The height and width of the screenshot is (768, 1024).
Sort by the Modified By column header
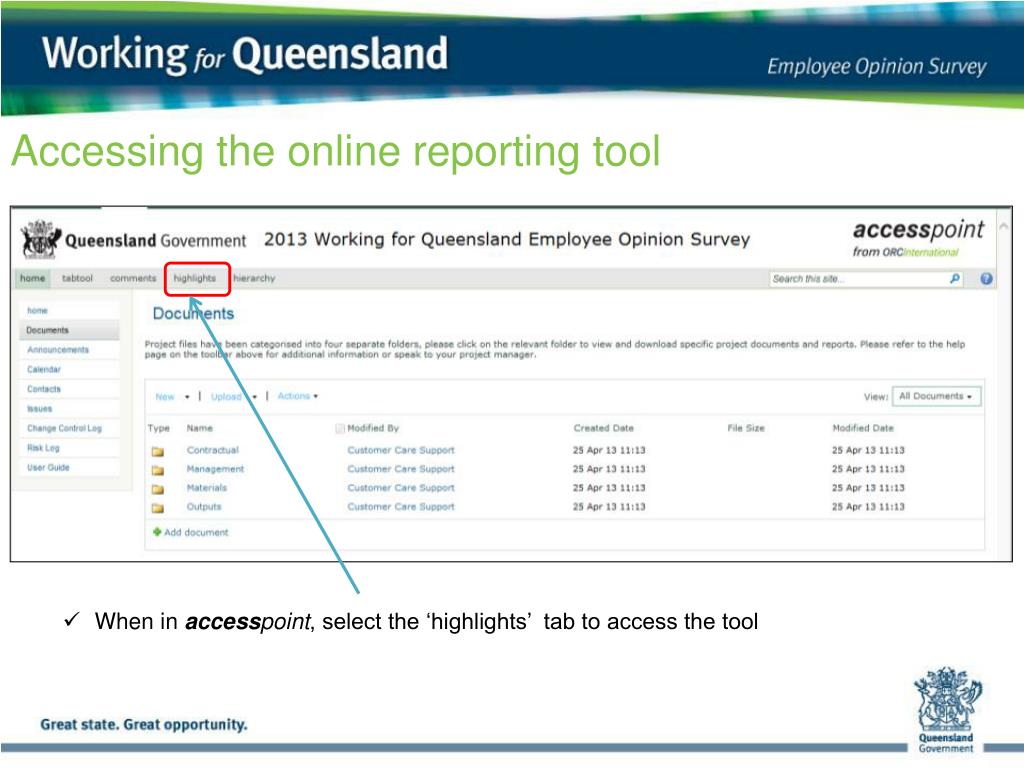(x=372, y=428)
